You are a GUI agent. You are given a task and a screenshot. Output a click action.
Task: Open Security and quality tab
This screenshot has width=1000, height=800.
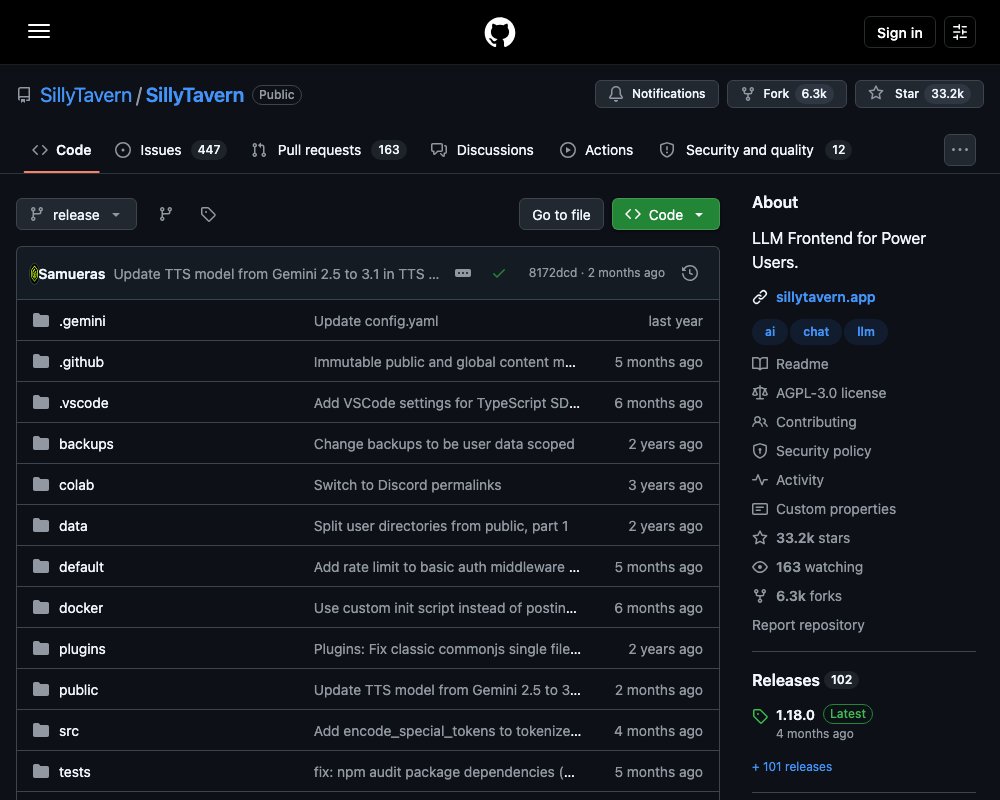coord(755,150)
